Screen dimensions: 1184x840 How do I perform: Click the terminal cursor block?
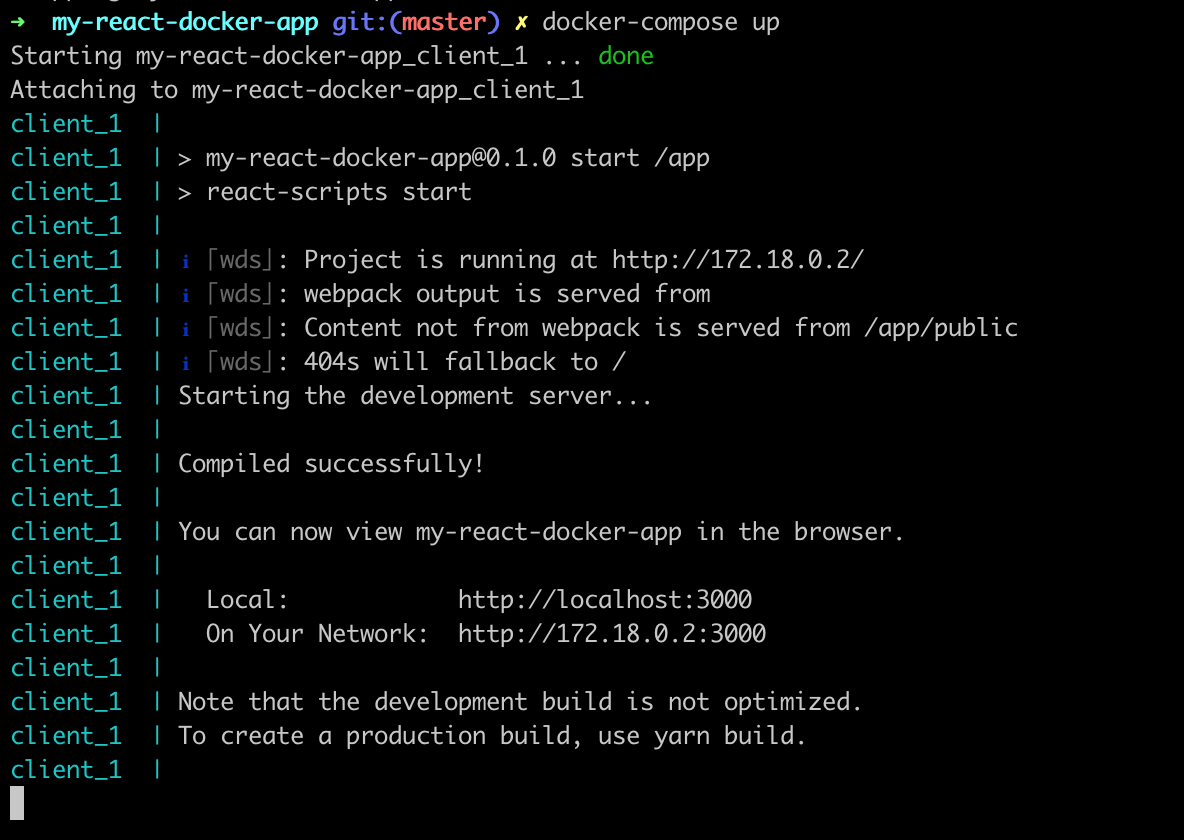point(17,803)
